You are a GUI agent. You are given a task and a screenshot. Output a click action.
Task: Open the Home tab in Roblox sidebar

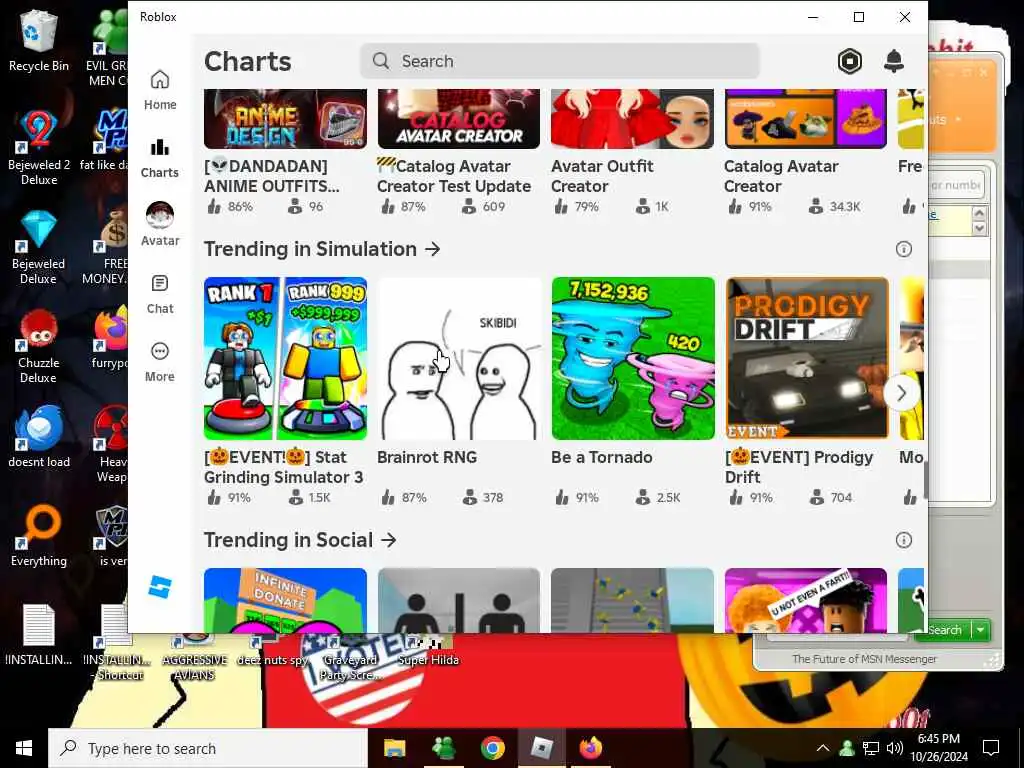point(160,90)
